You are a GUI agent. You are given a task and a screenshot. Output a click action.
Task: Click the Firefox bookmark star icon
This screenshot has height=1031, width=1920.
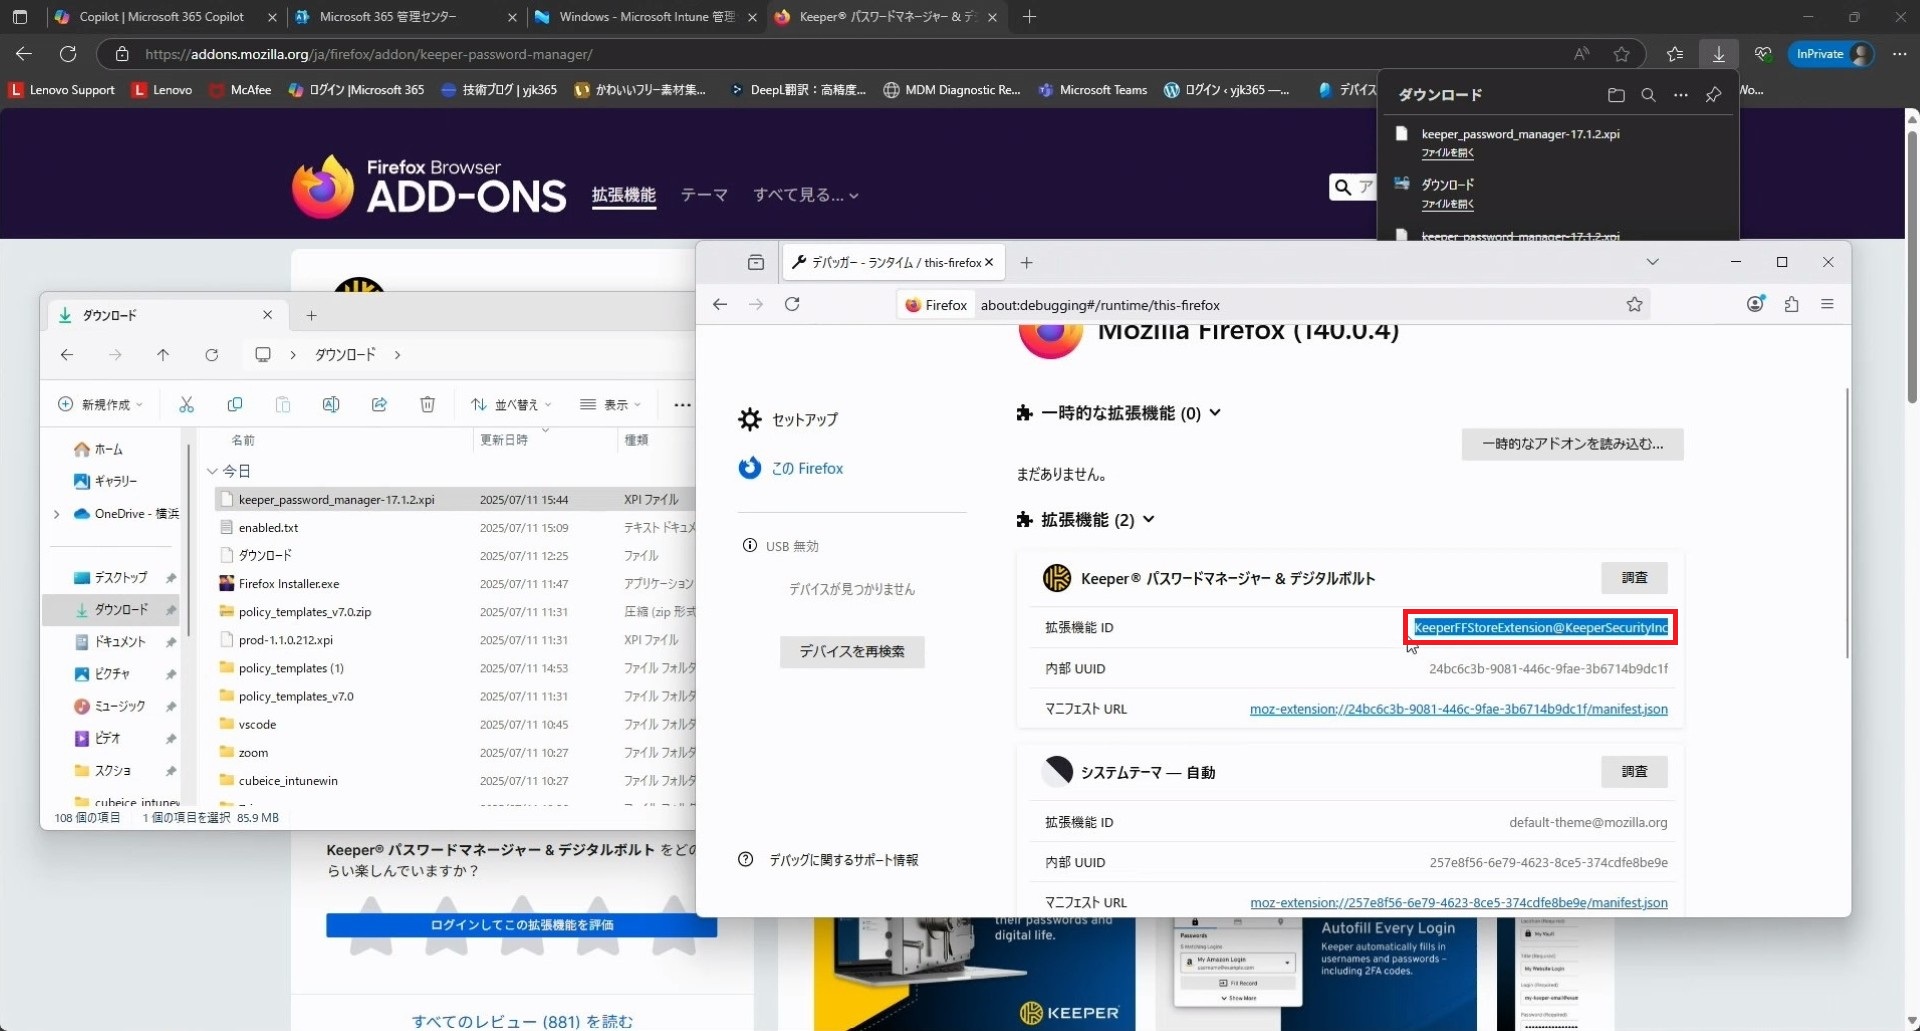[x=1634, y=305]
